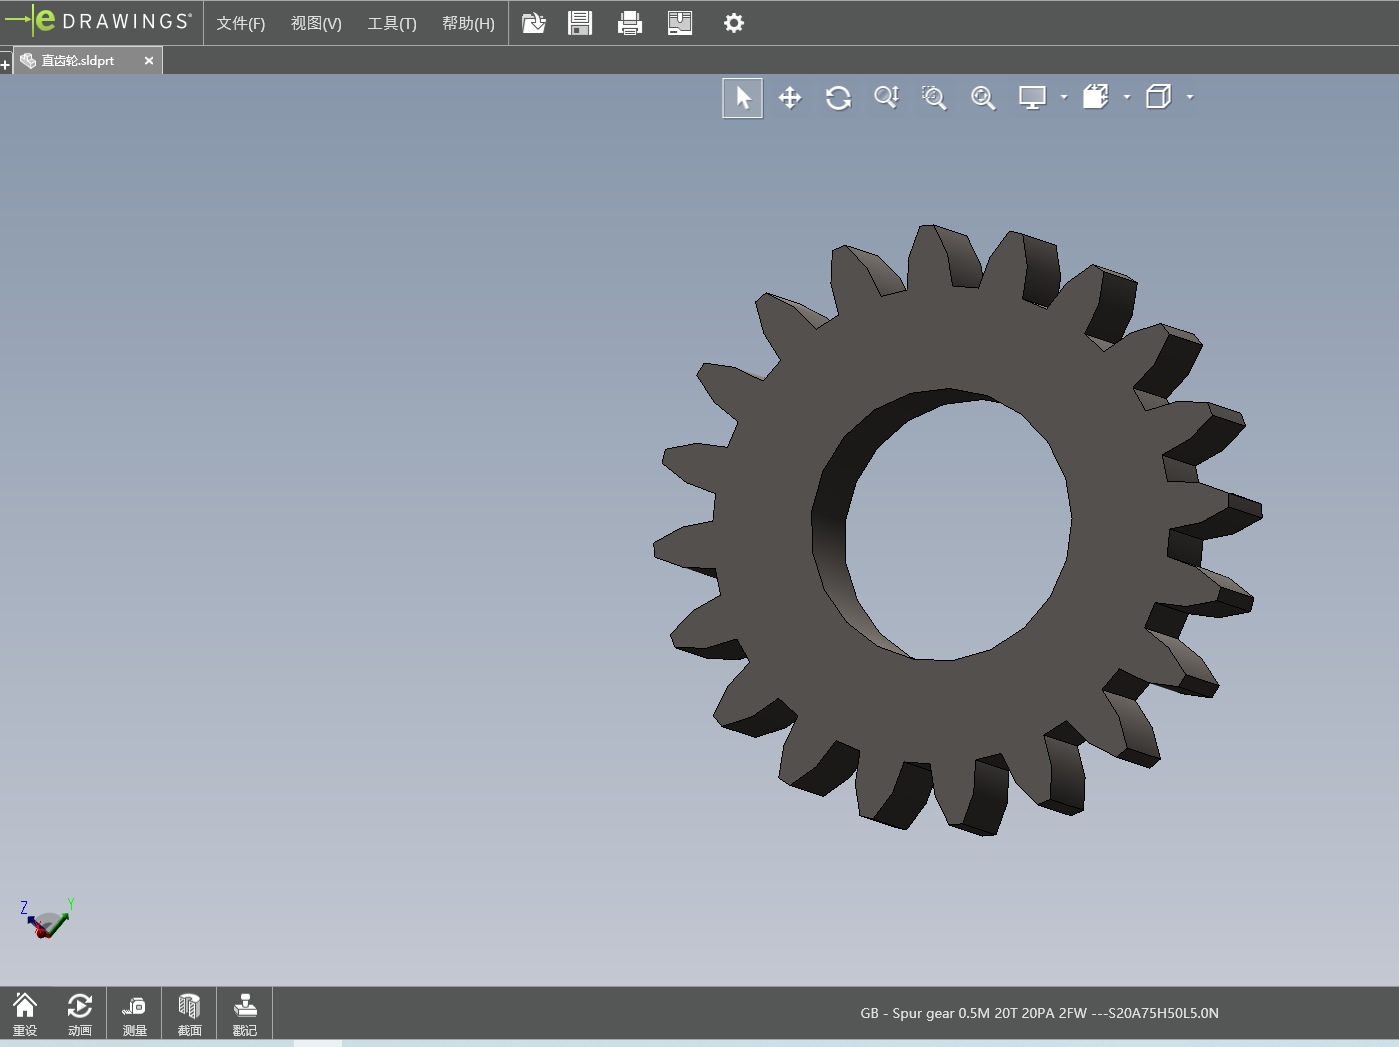Expand the view orientation dropdown arrow
Viewport: 1399px width, 1047px height.
1127,97
